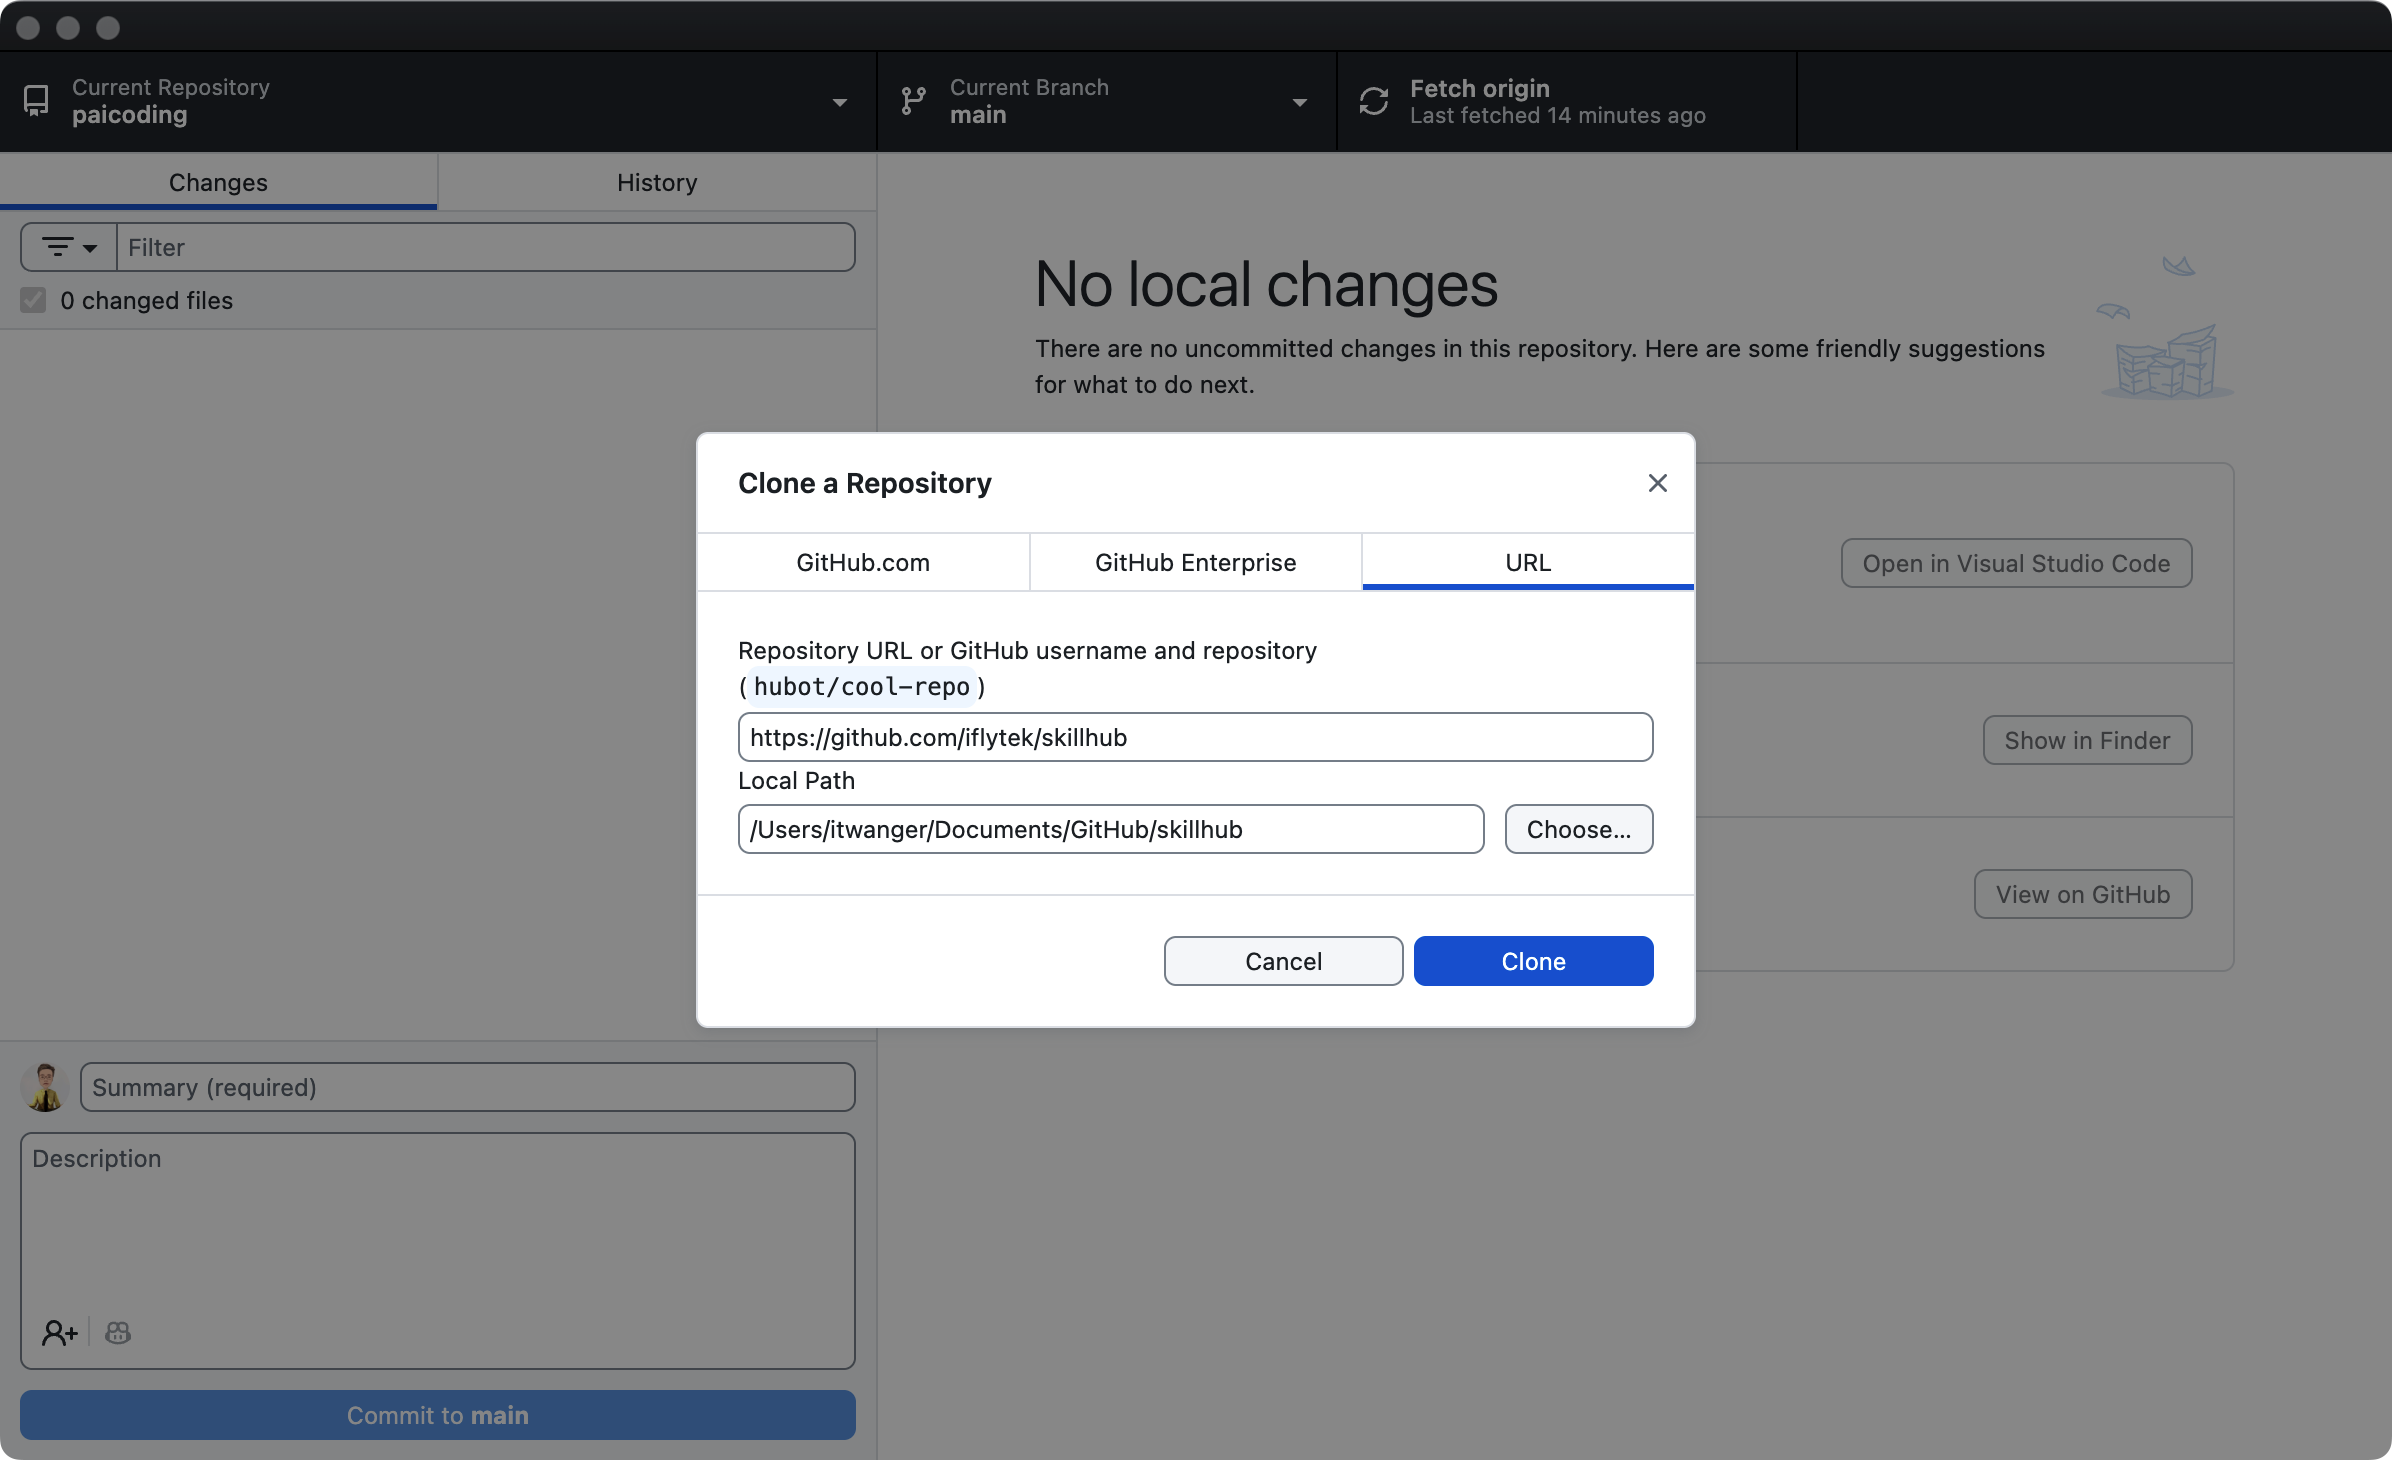The image size is (2392, 1460).
Task: Expand the Current Branch dropdown
Action: pos(1299,102)
